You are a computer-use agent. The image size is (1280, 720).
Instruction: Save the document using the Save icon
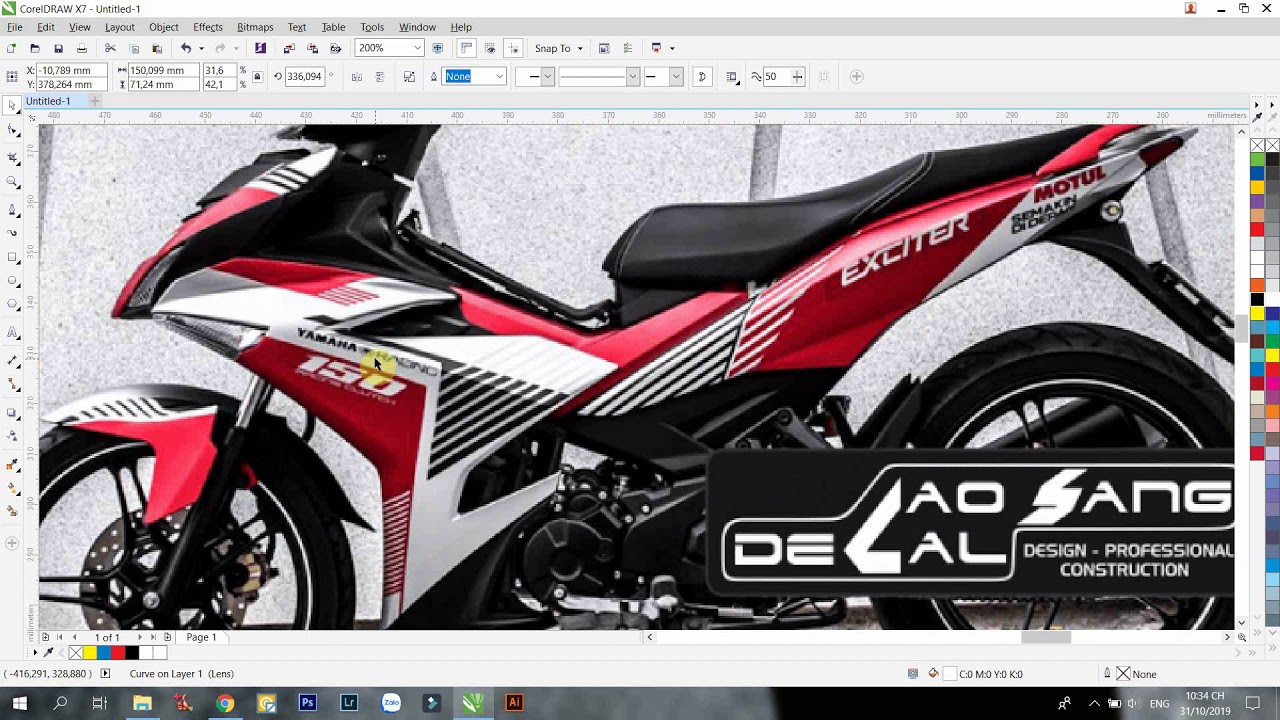pos(58,48)
